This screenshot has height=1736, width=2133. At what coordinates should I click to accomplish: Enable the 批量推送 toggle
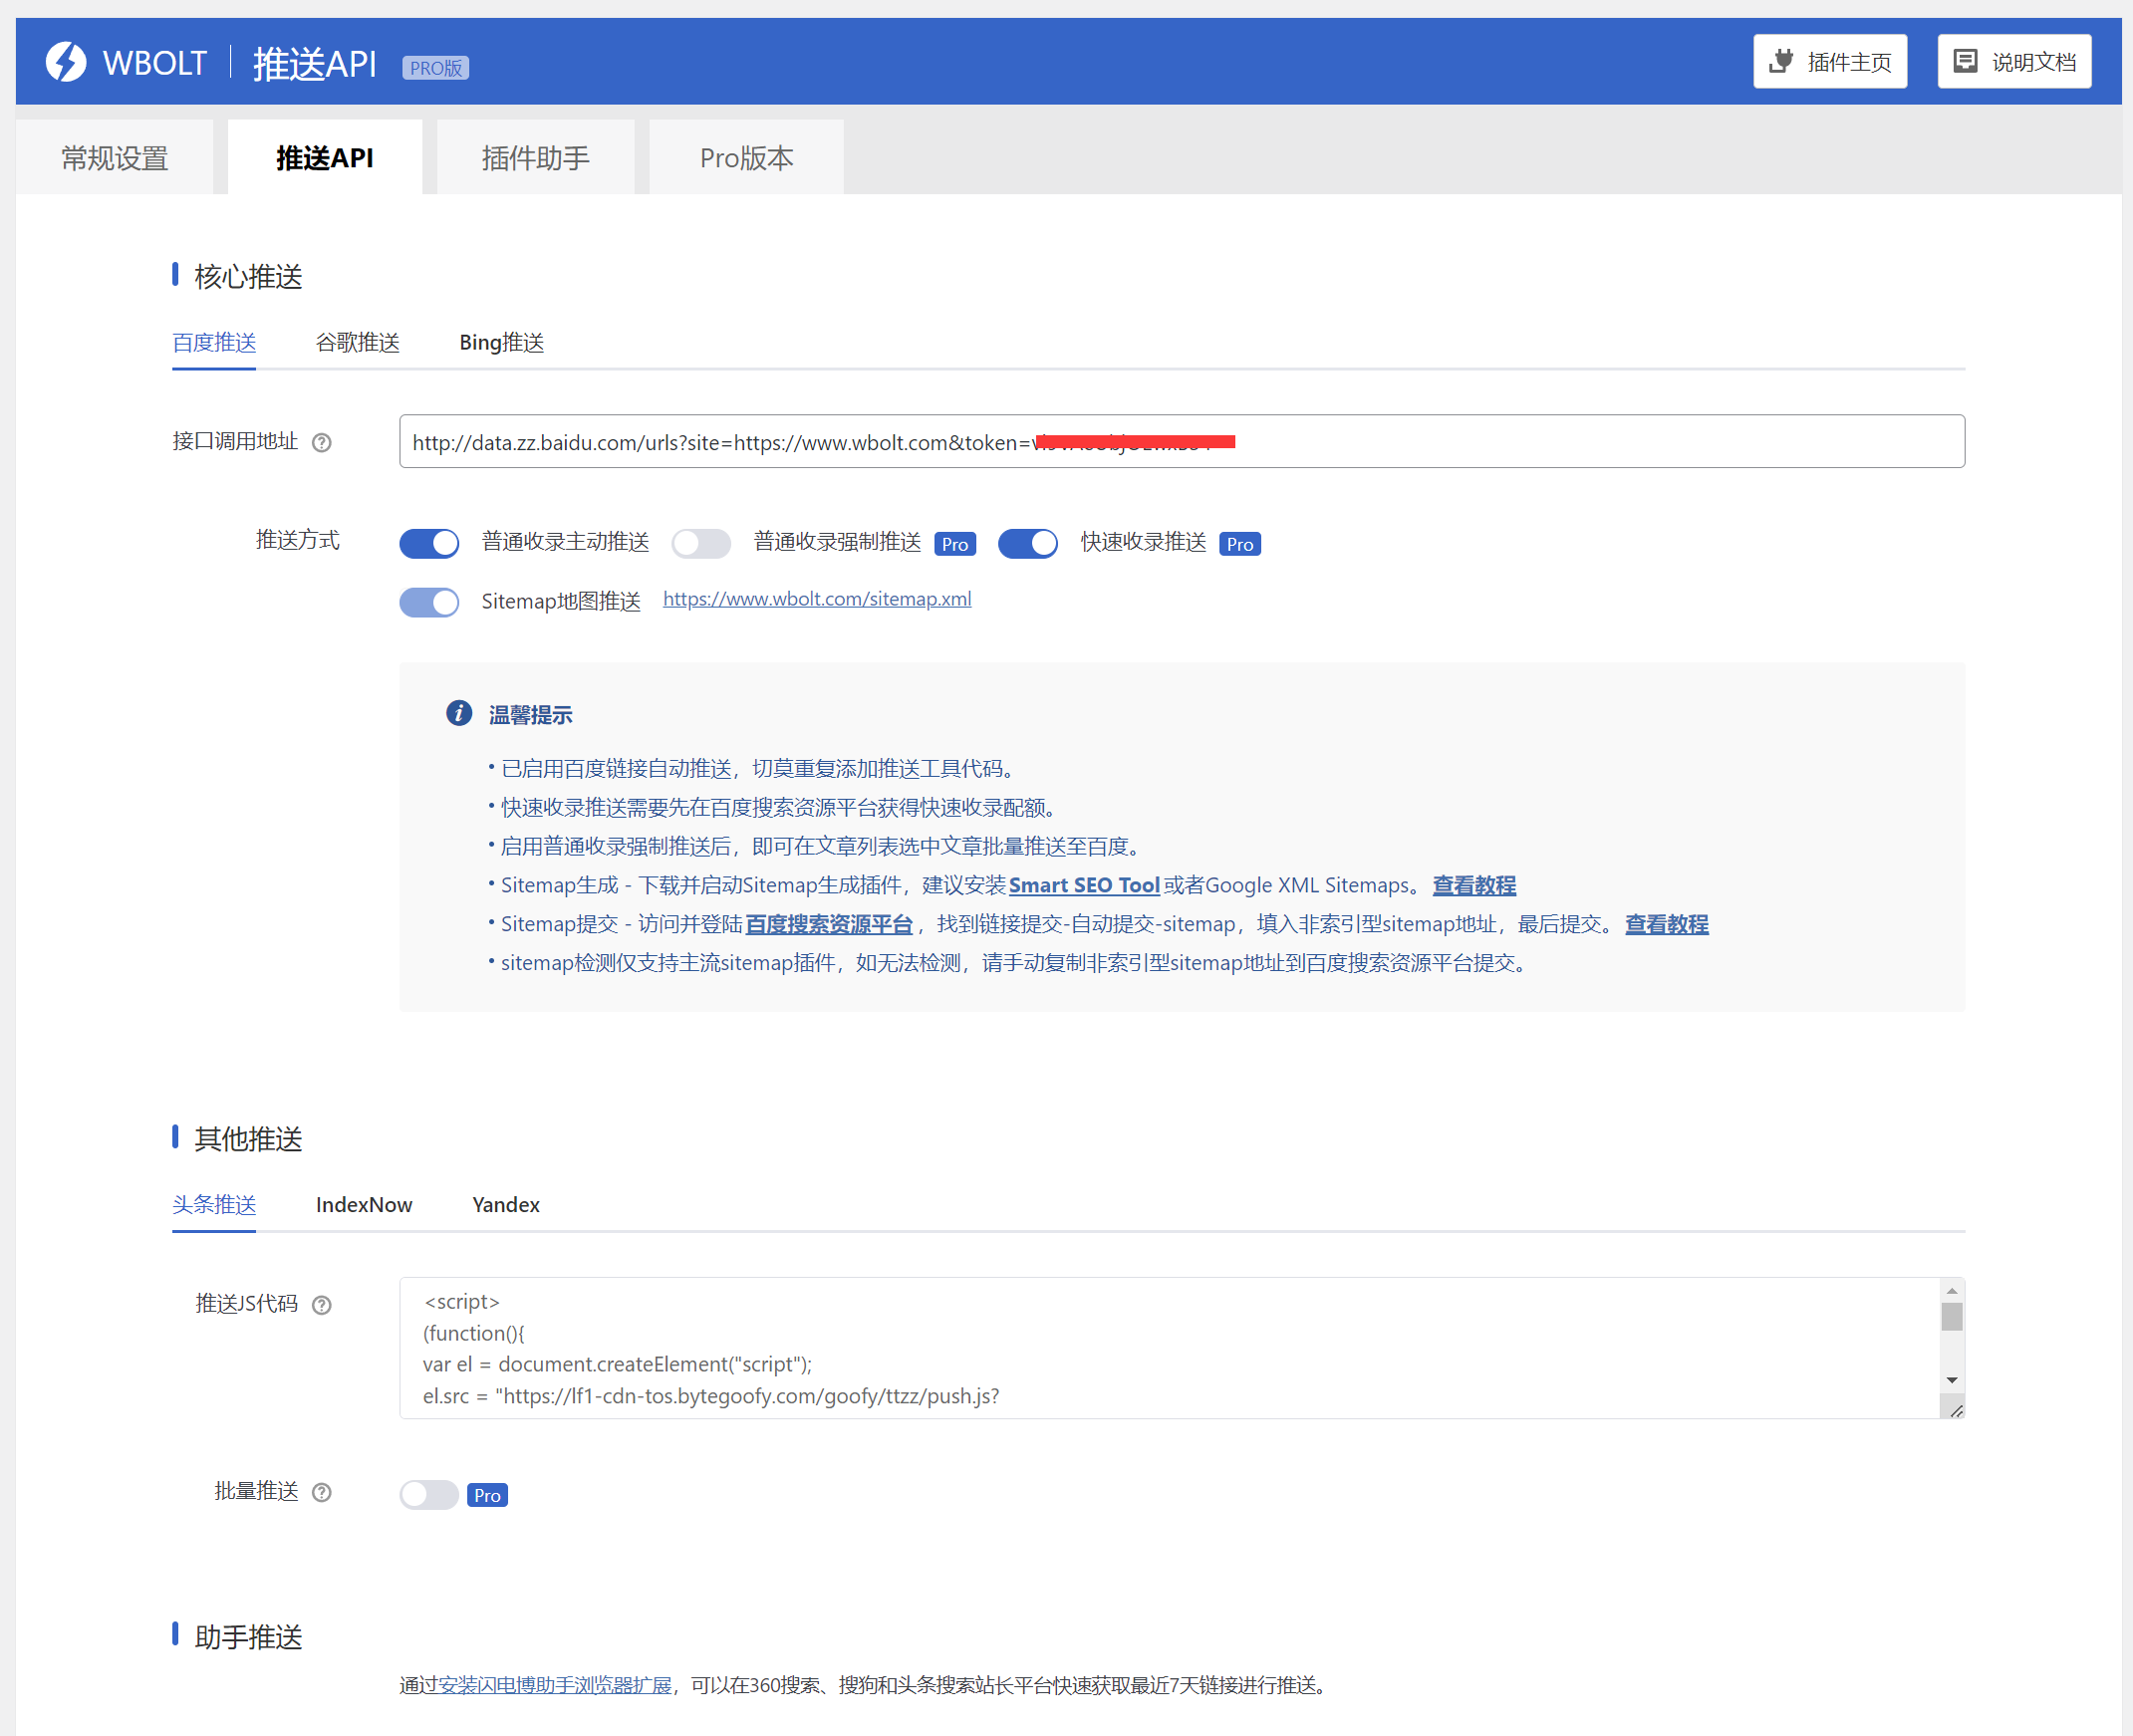pos(429,1495)
